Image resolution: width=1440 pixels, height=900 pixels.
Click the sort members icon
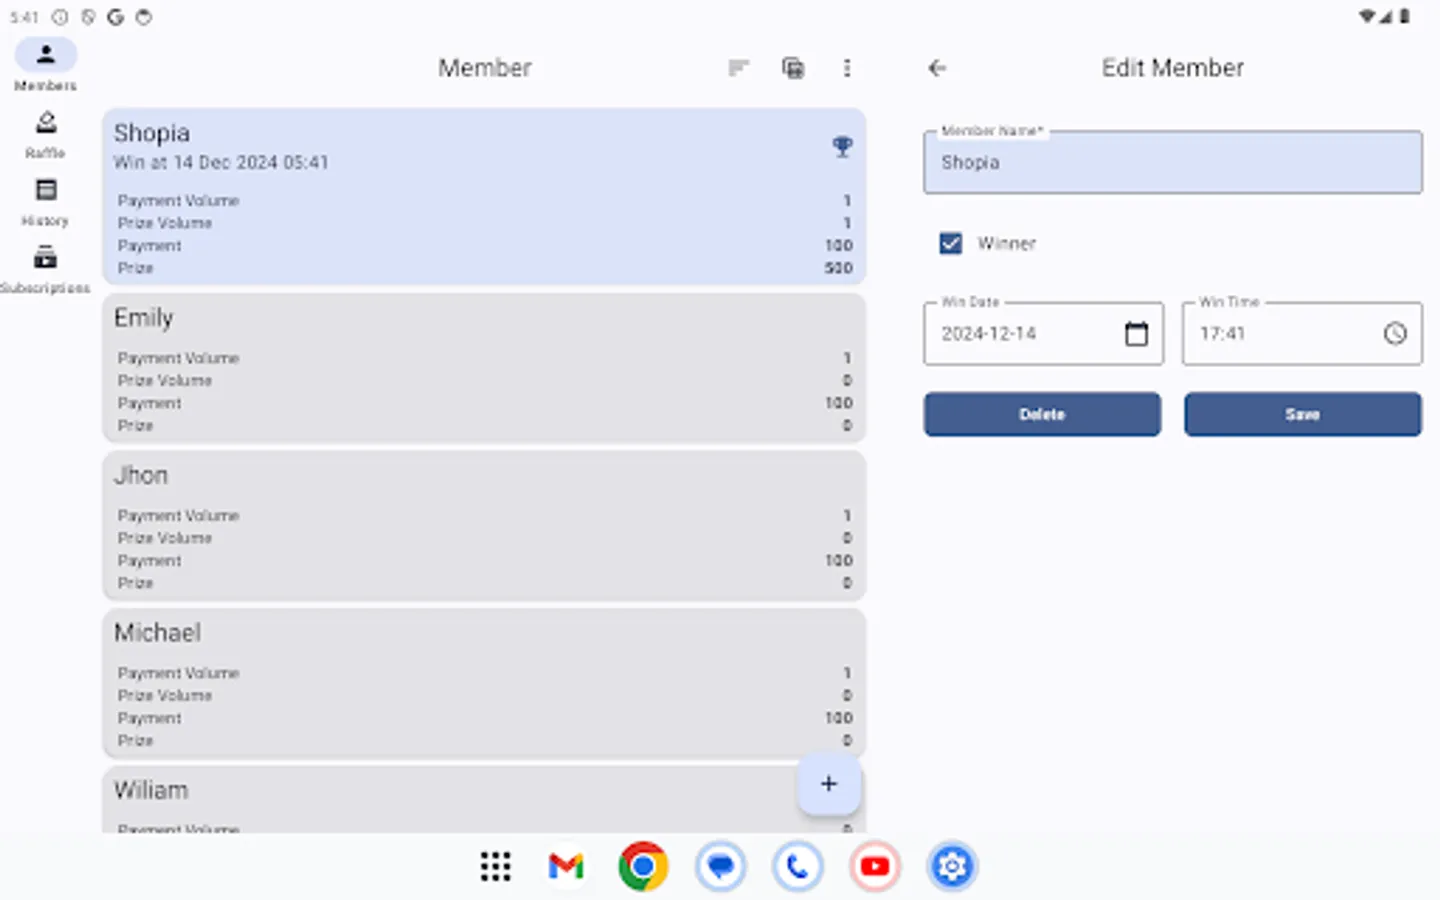(738, 68)
